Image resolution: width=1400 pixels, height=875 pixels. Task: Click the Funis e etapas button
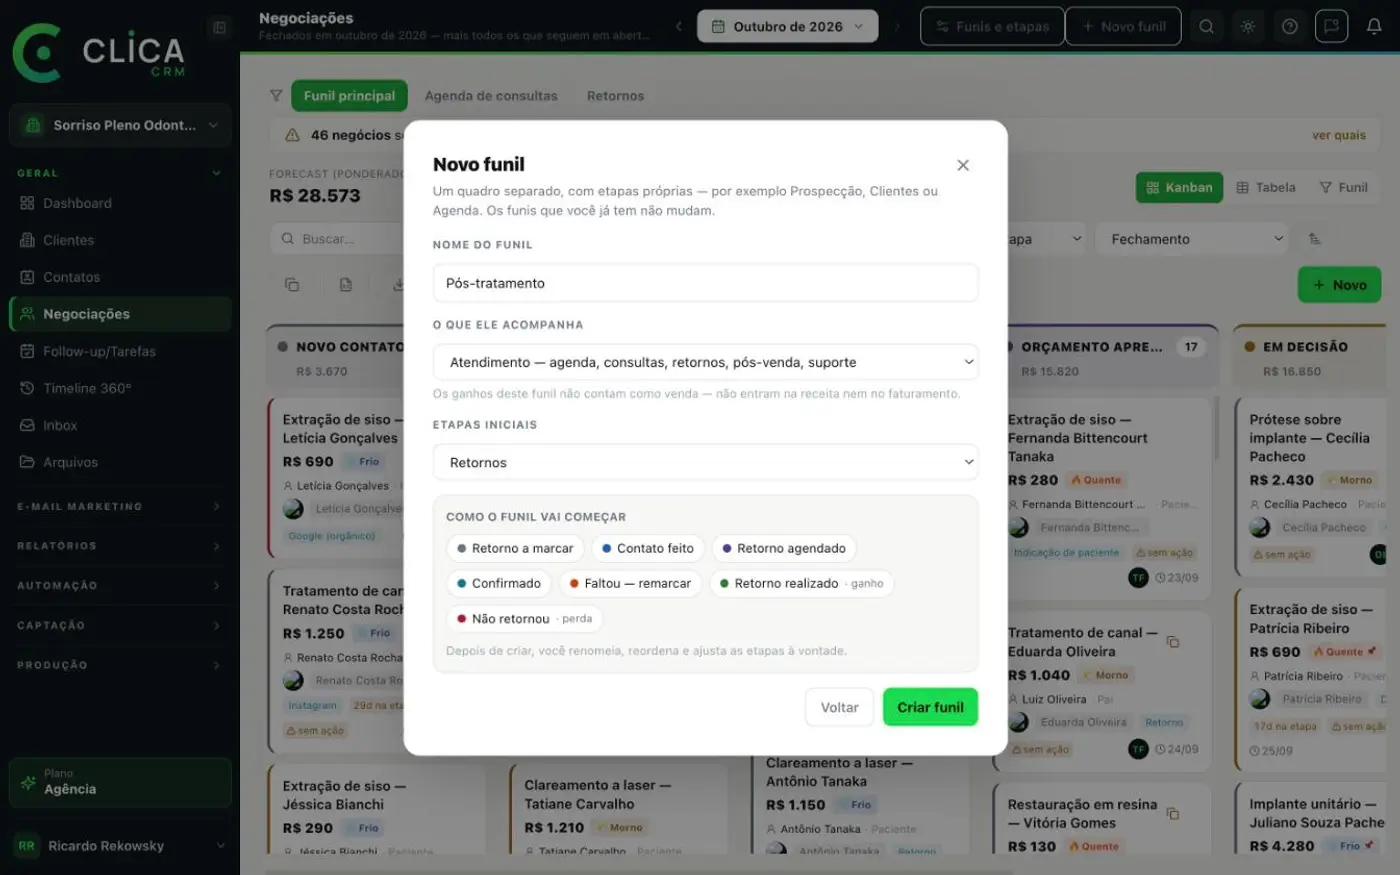click(992, 27)
